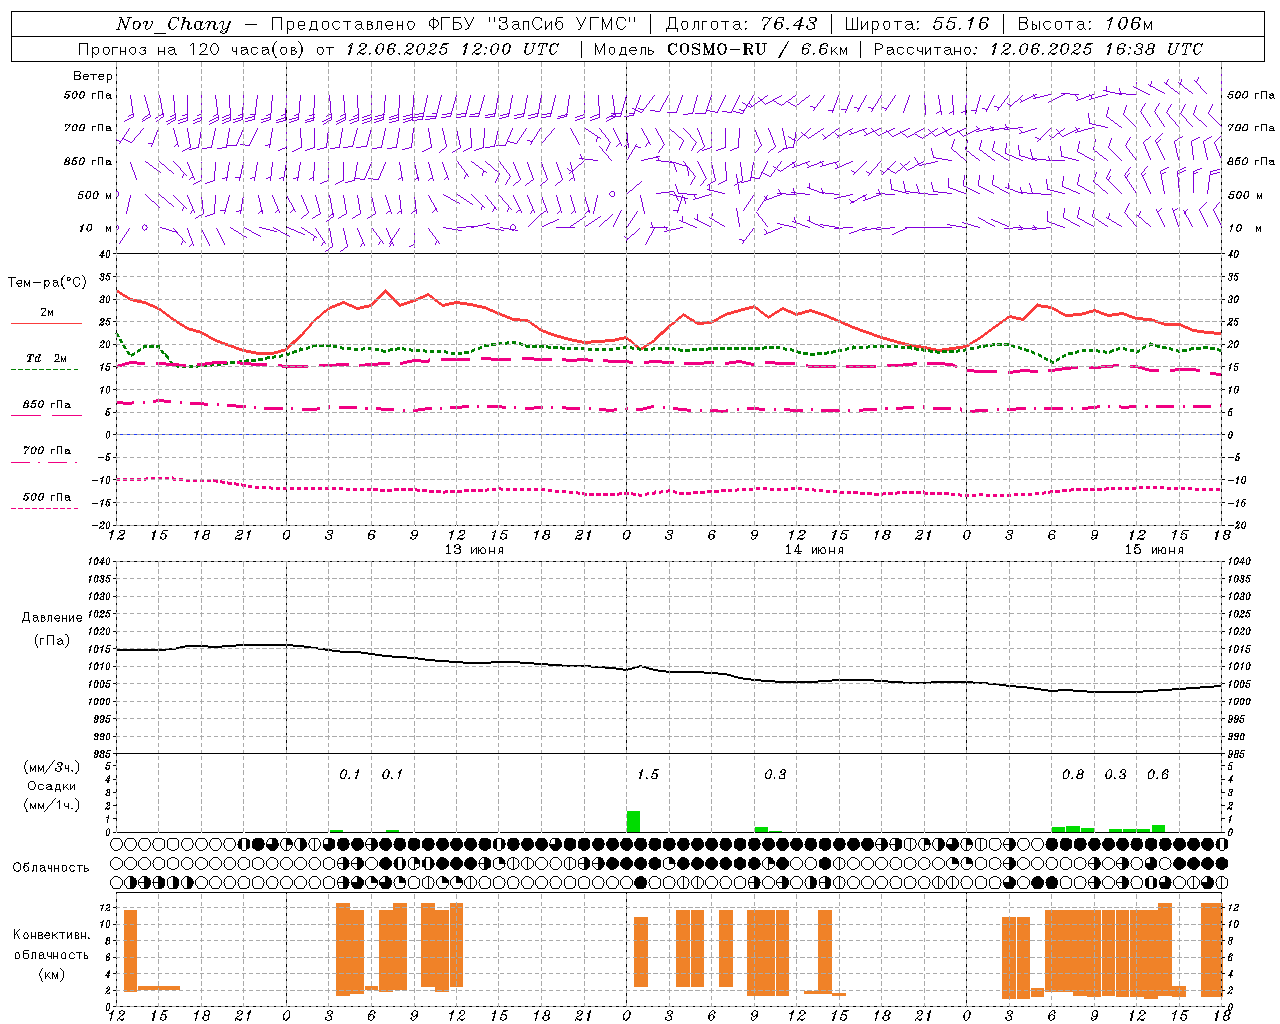This screenshot has height=1024, width=1280.
Task: Click the Конвективн. convective cloud label
Action: (x=51, y=935)
